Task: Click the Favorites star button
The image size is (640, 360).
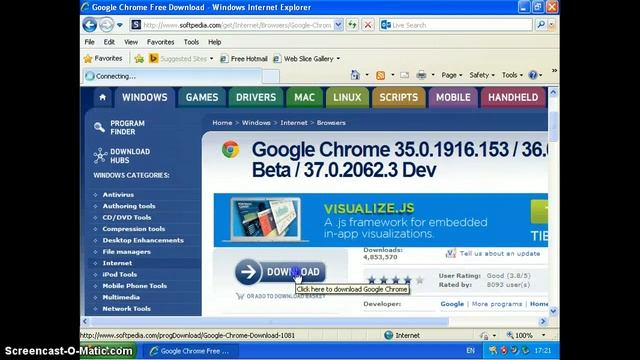Action: click(103, 58)
